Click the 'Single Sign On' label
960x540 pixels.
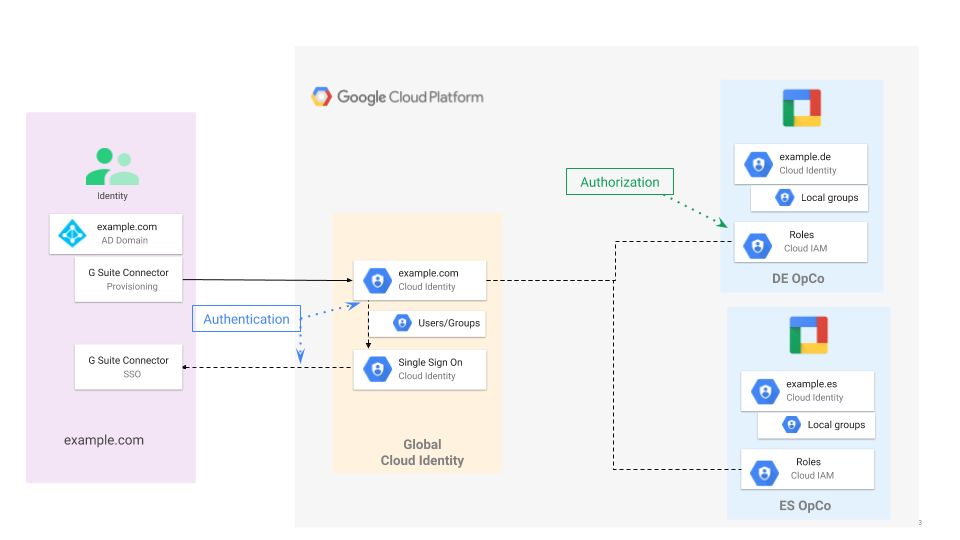tap(430, 362)
